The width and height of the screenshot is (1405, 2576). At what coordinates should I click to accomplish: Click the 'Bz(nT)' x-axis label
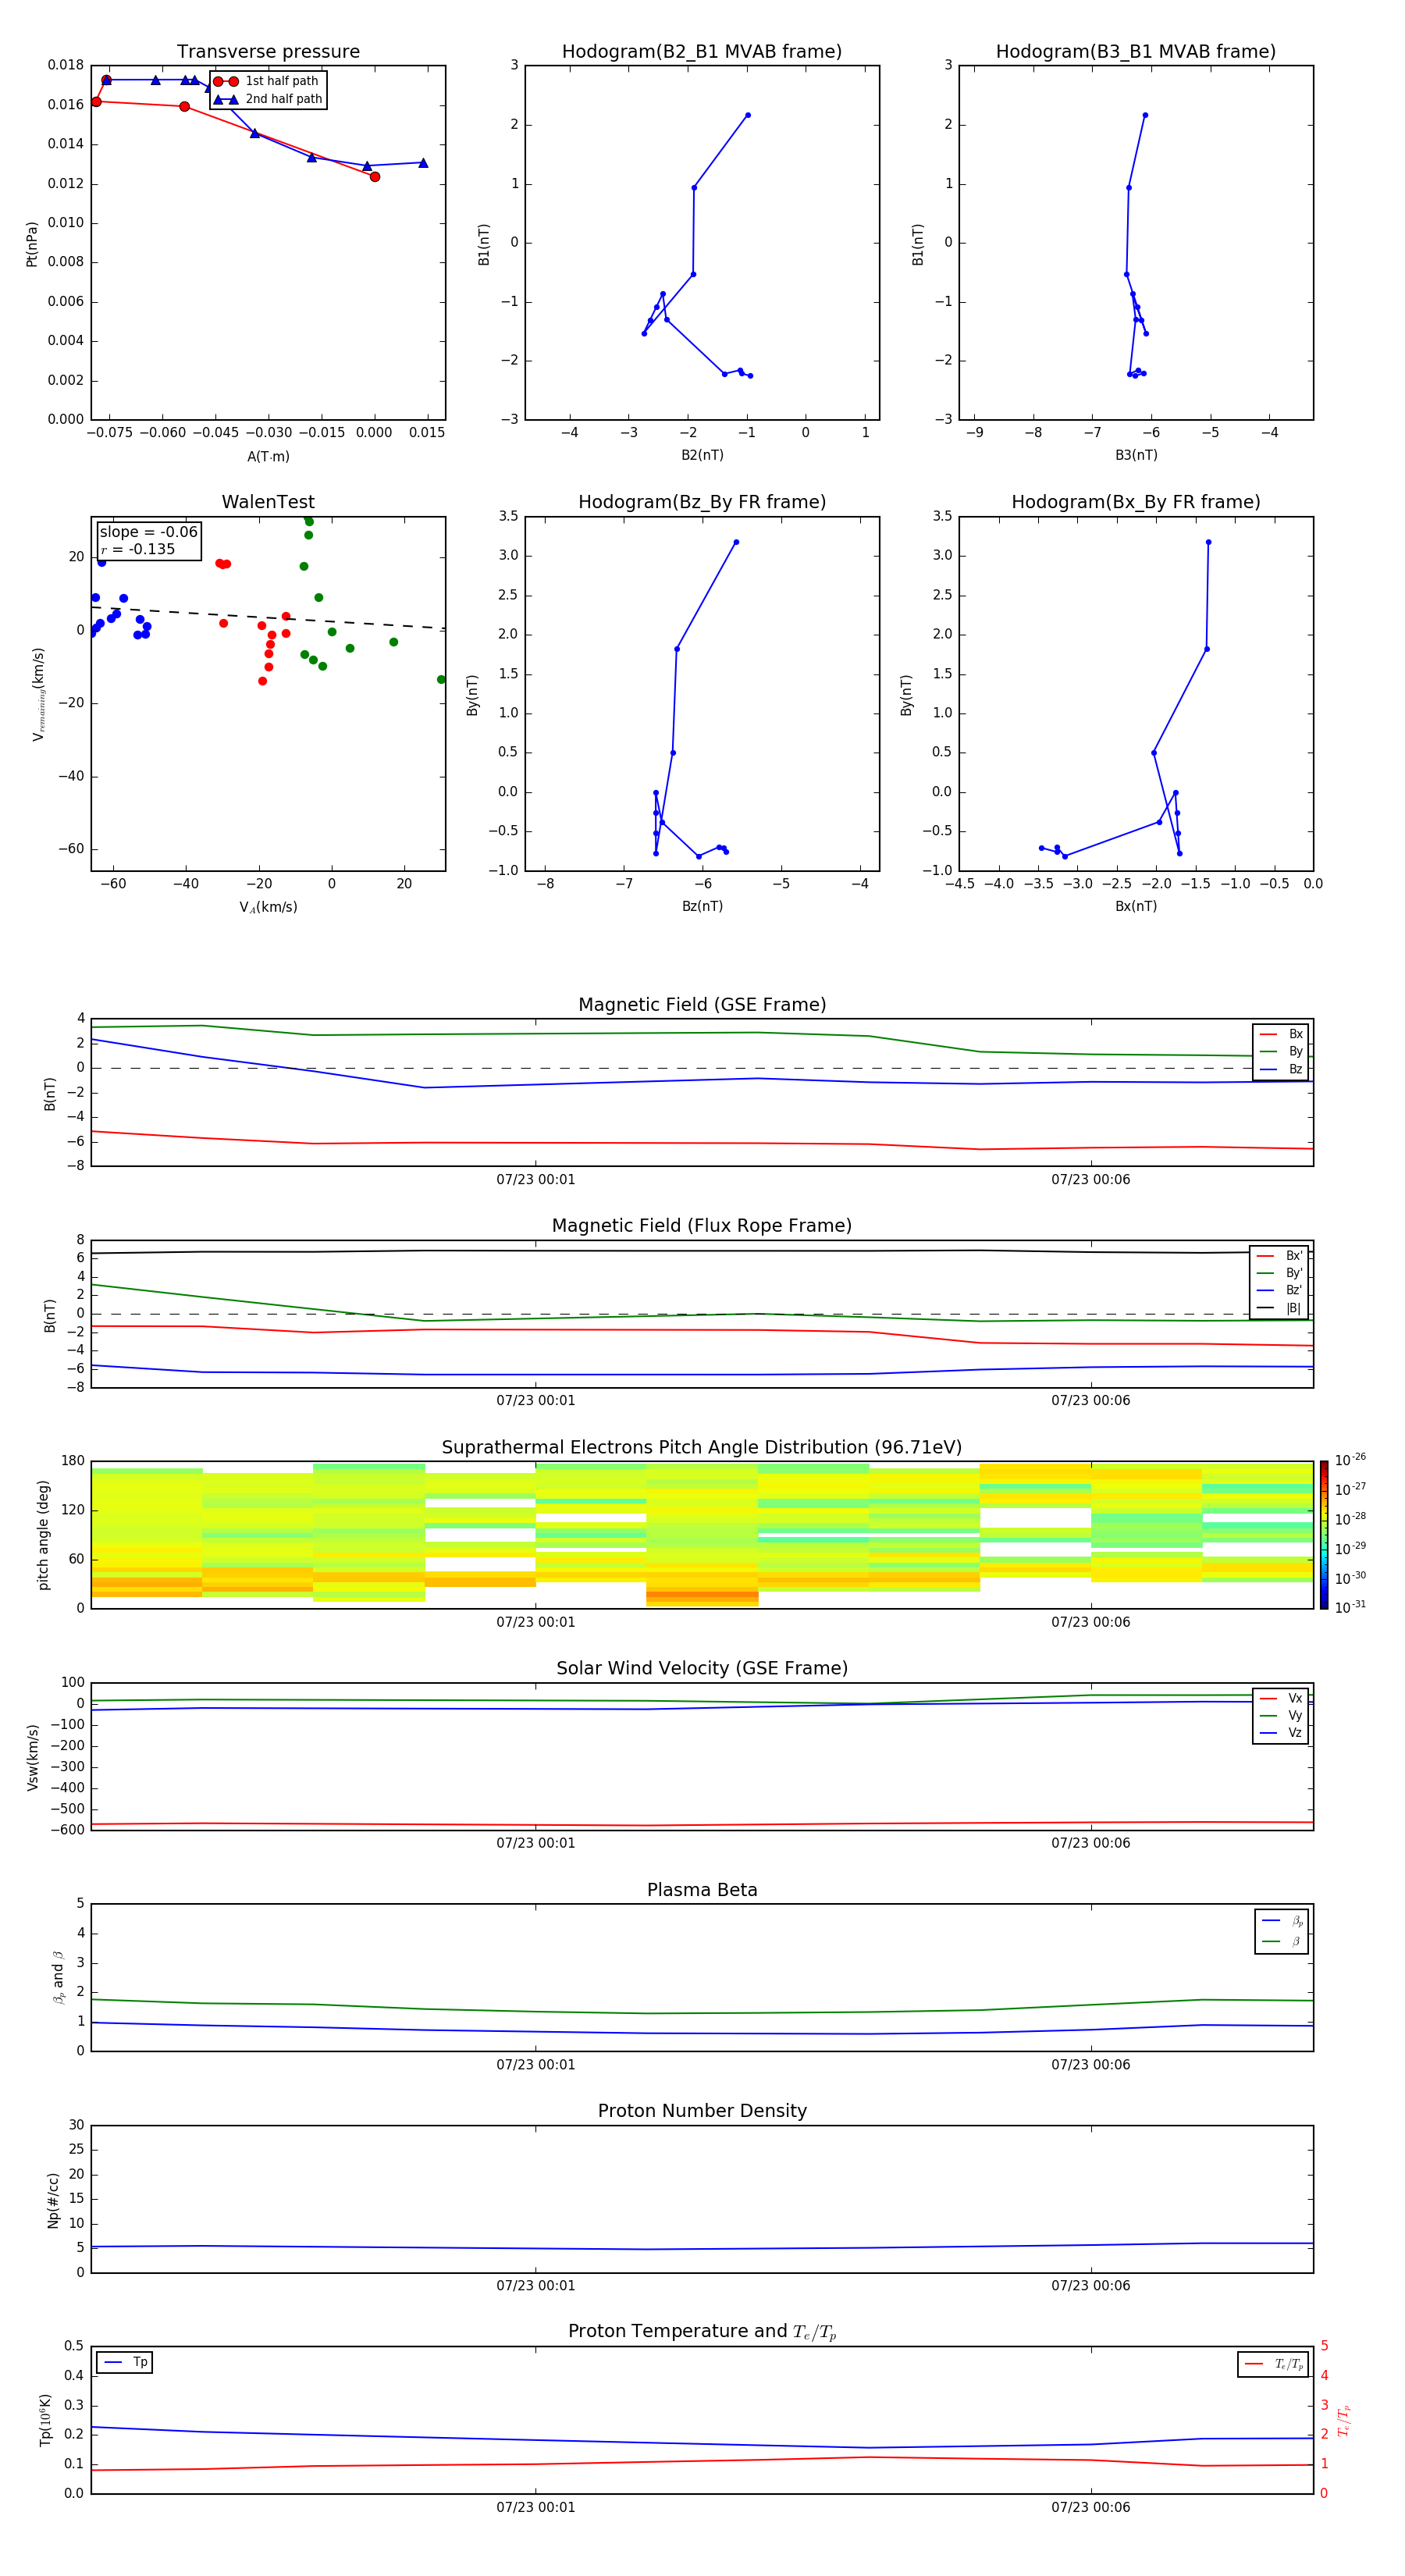pos(702,906)
